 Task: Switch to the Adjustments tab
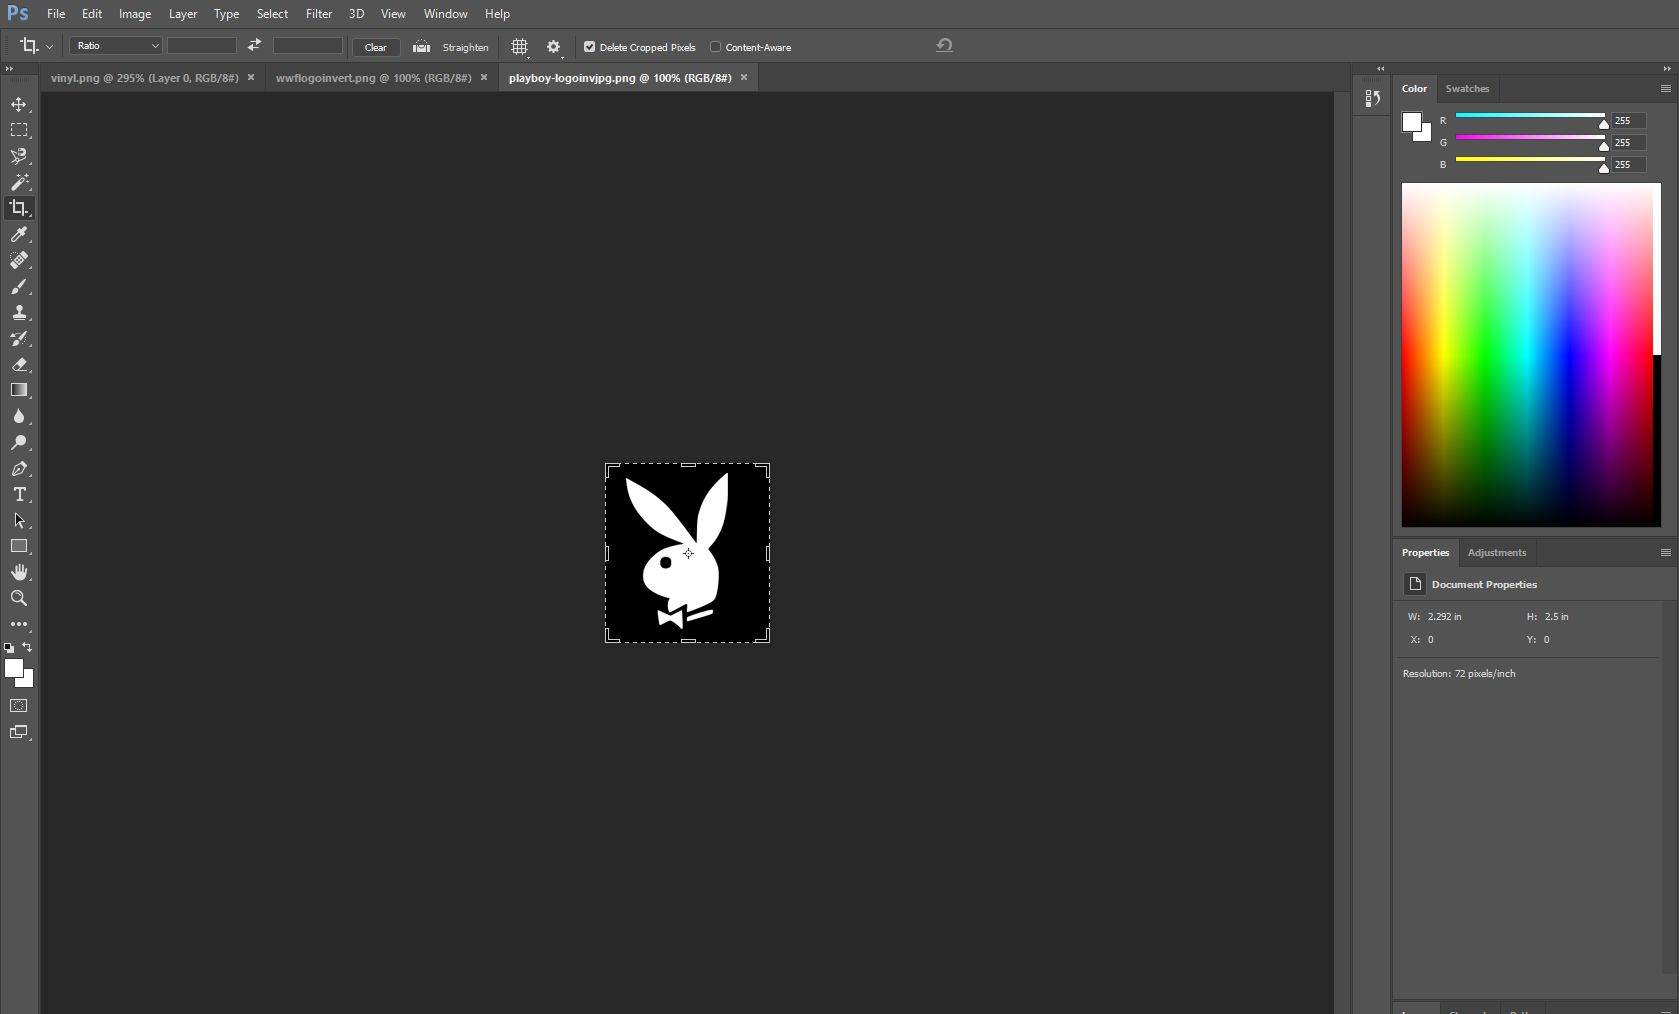click(1497, 553)
